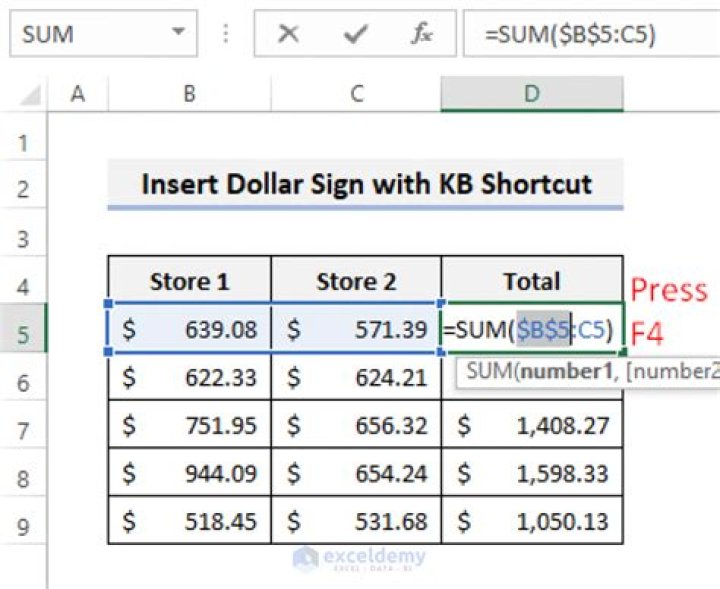Click number1 argument in function tooltip
This screenshot has height=589, width=720.
567,371
